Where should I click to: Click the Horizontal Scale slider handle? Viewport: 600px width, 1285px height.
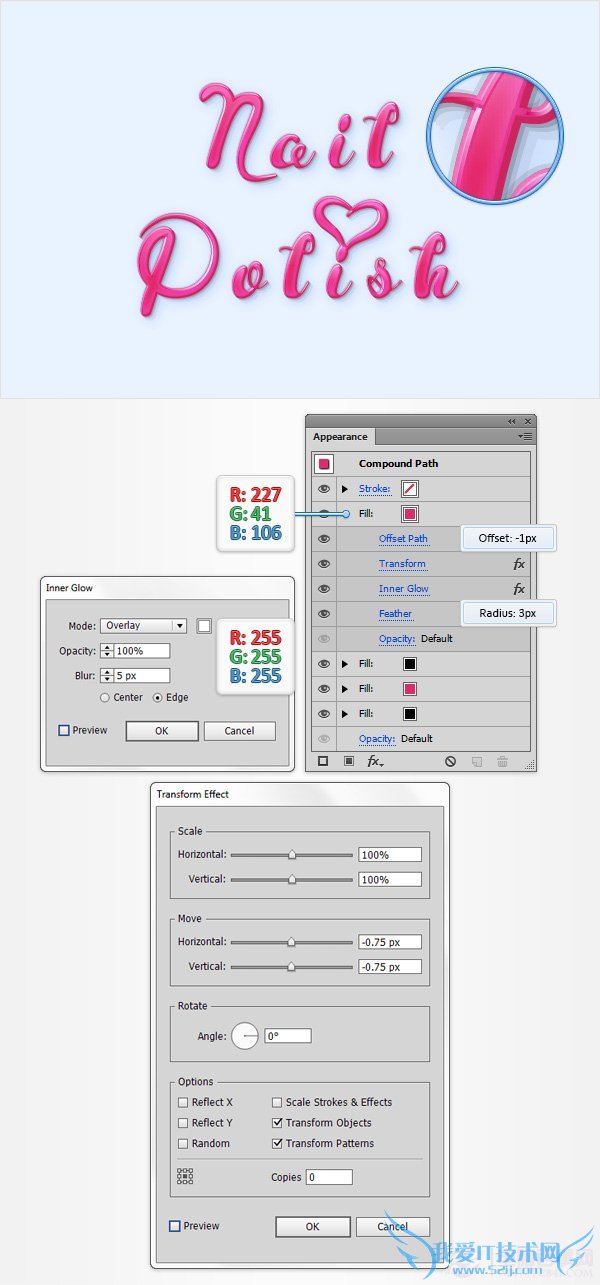292,855
